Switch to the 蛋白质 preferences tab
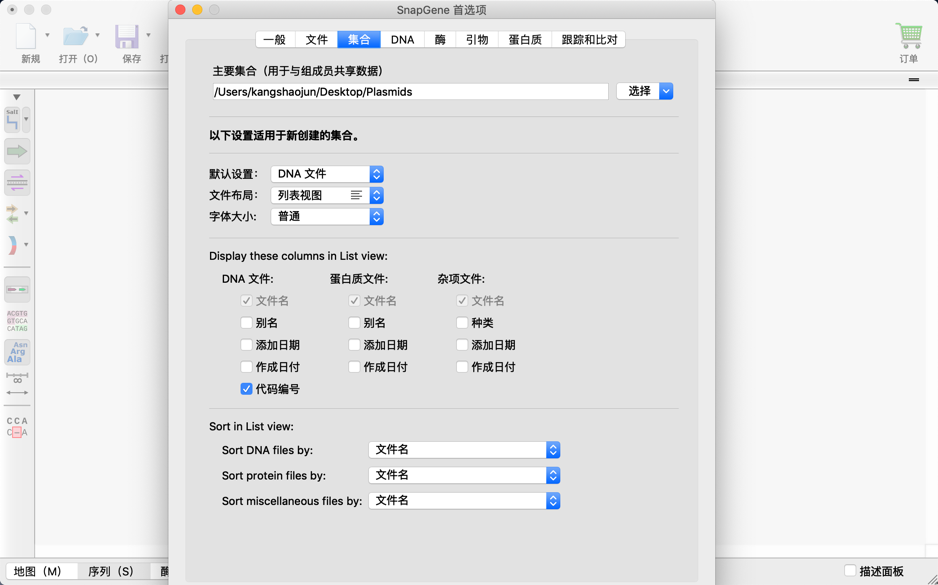This screenshot has width=938, height=585. tap(524, 40)
